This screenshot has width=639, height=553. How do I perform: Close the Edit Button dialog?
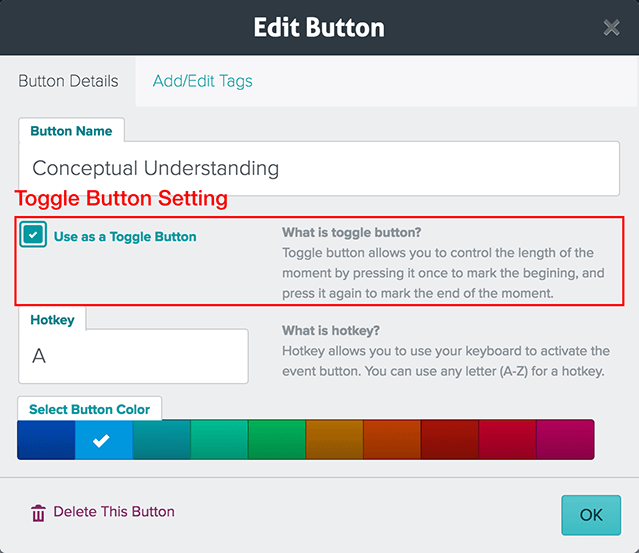coord(611,28)
